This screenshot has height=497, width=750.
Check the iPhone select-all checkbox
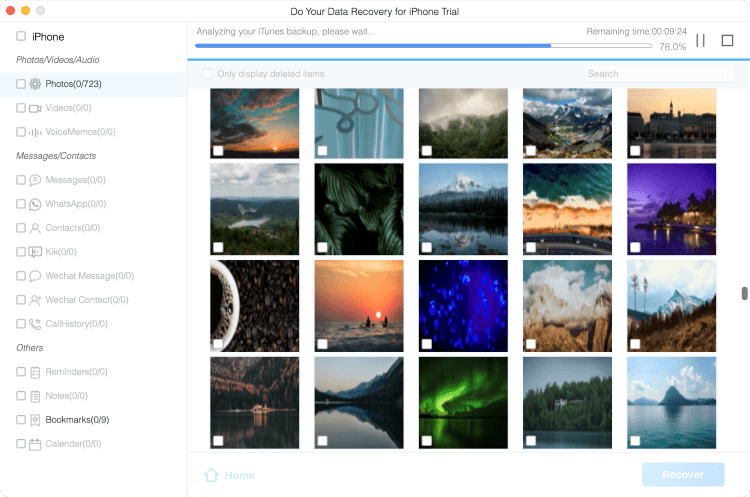coord(21,36)
